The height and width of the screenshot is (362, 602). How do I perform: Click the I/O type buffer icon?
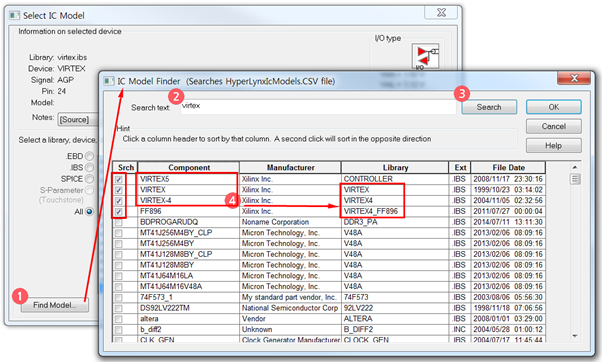(x=425, y=56)
